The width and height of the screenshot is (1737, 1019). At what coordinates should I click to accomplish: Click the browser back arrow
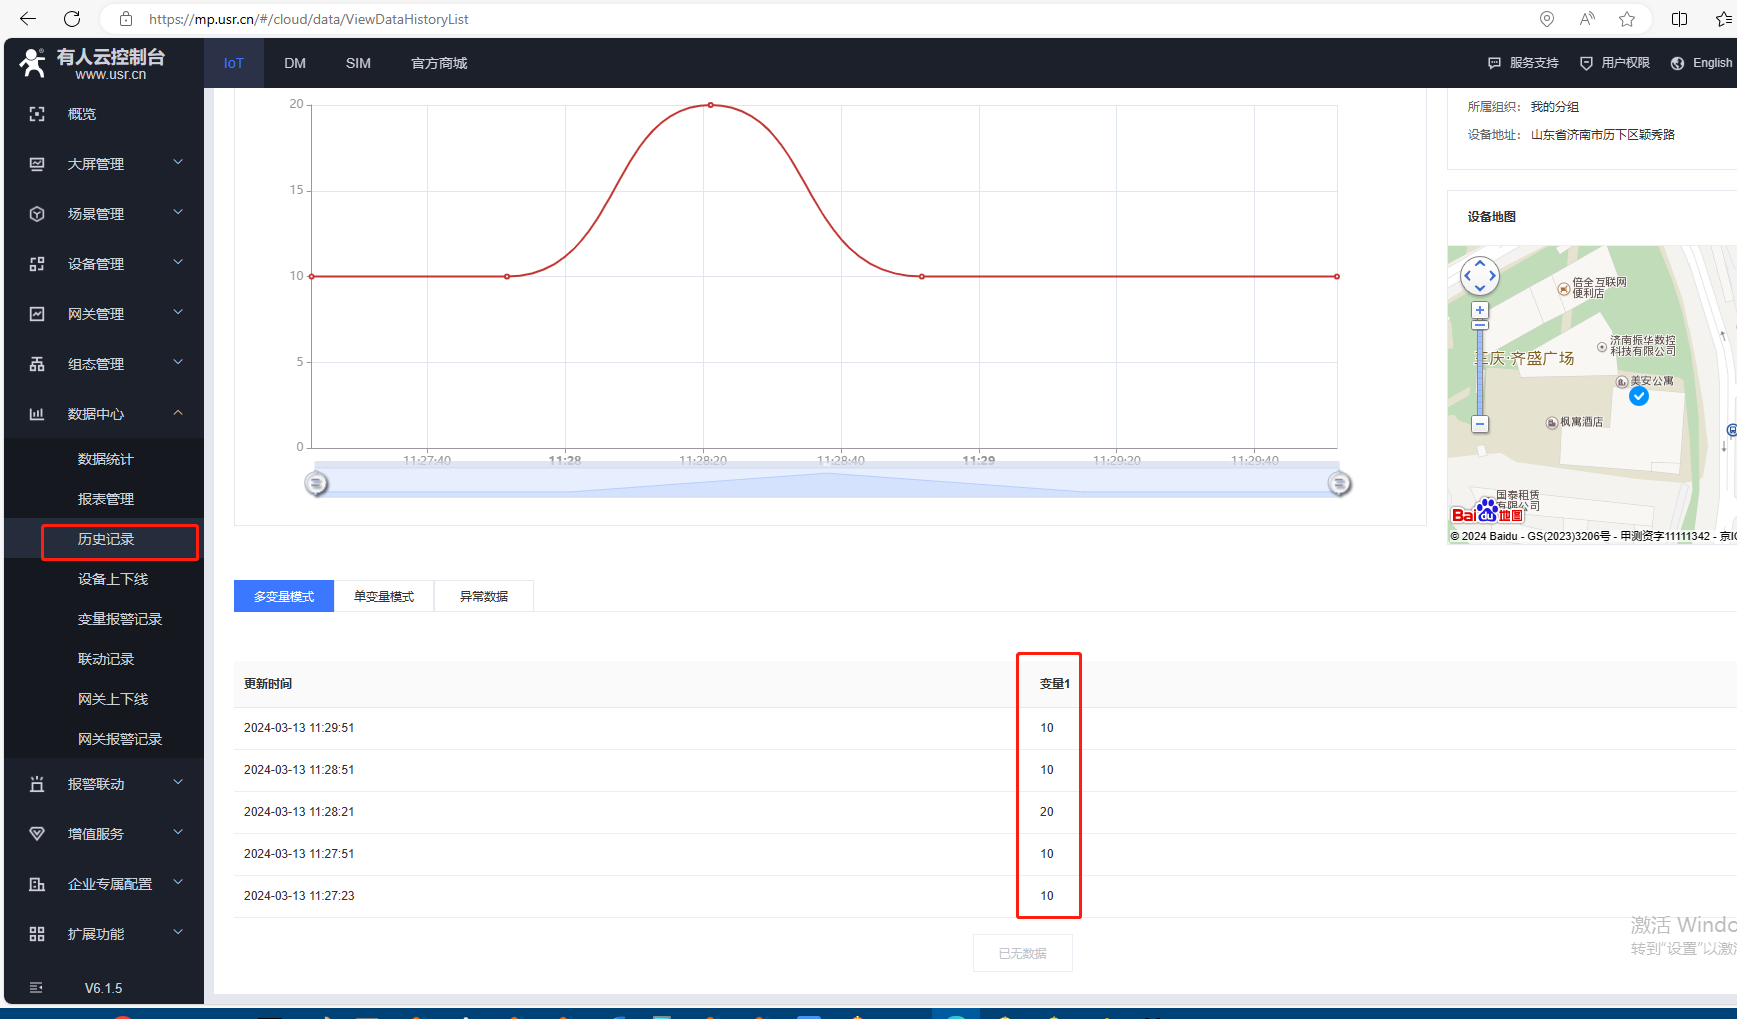[28, 19]
